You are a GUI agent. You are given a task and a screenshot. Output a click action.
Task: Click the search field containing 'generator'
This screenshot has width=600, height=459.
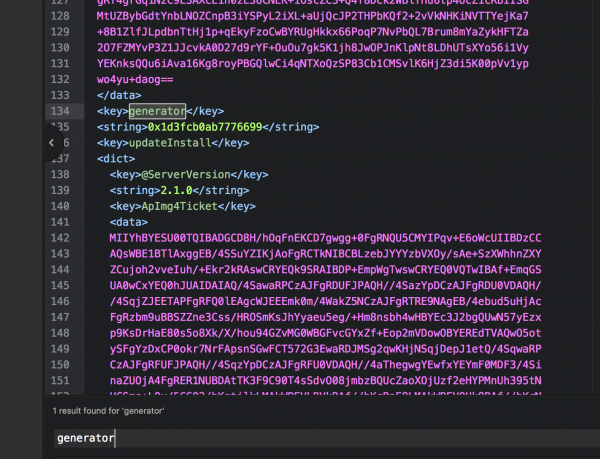[300, 438]
